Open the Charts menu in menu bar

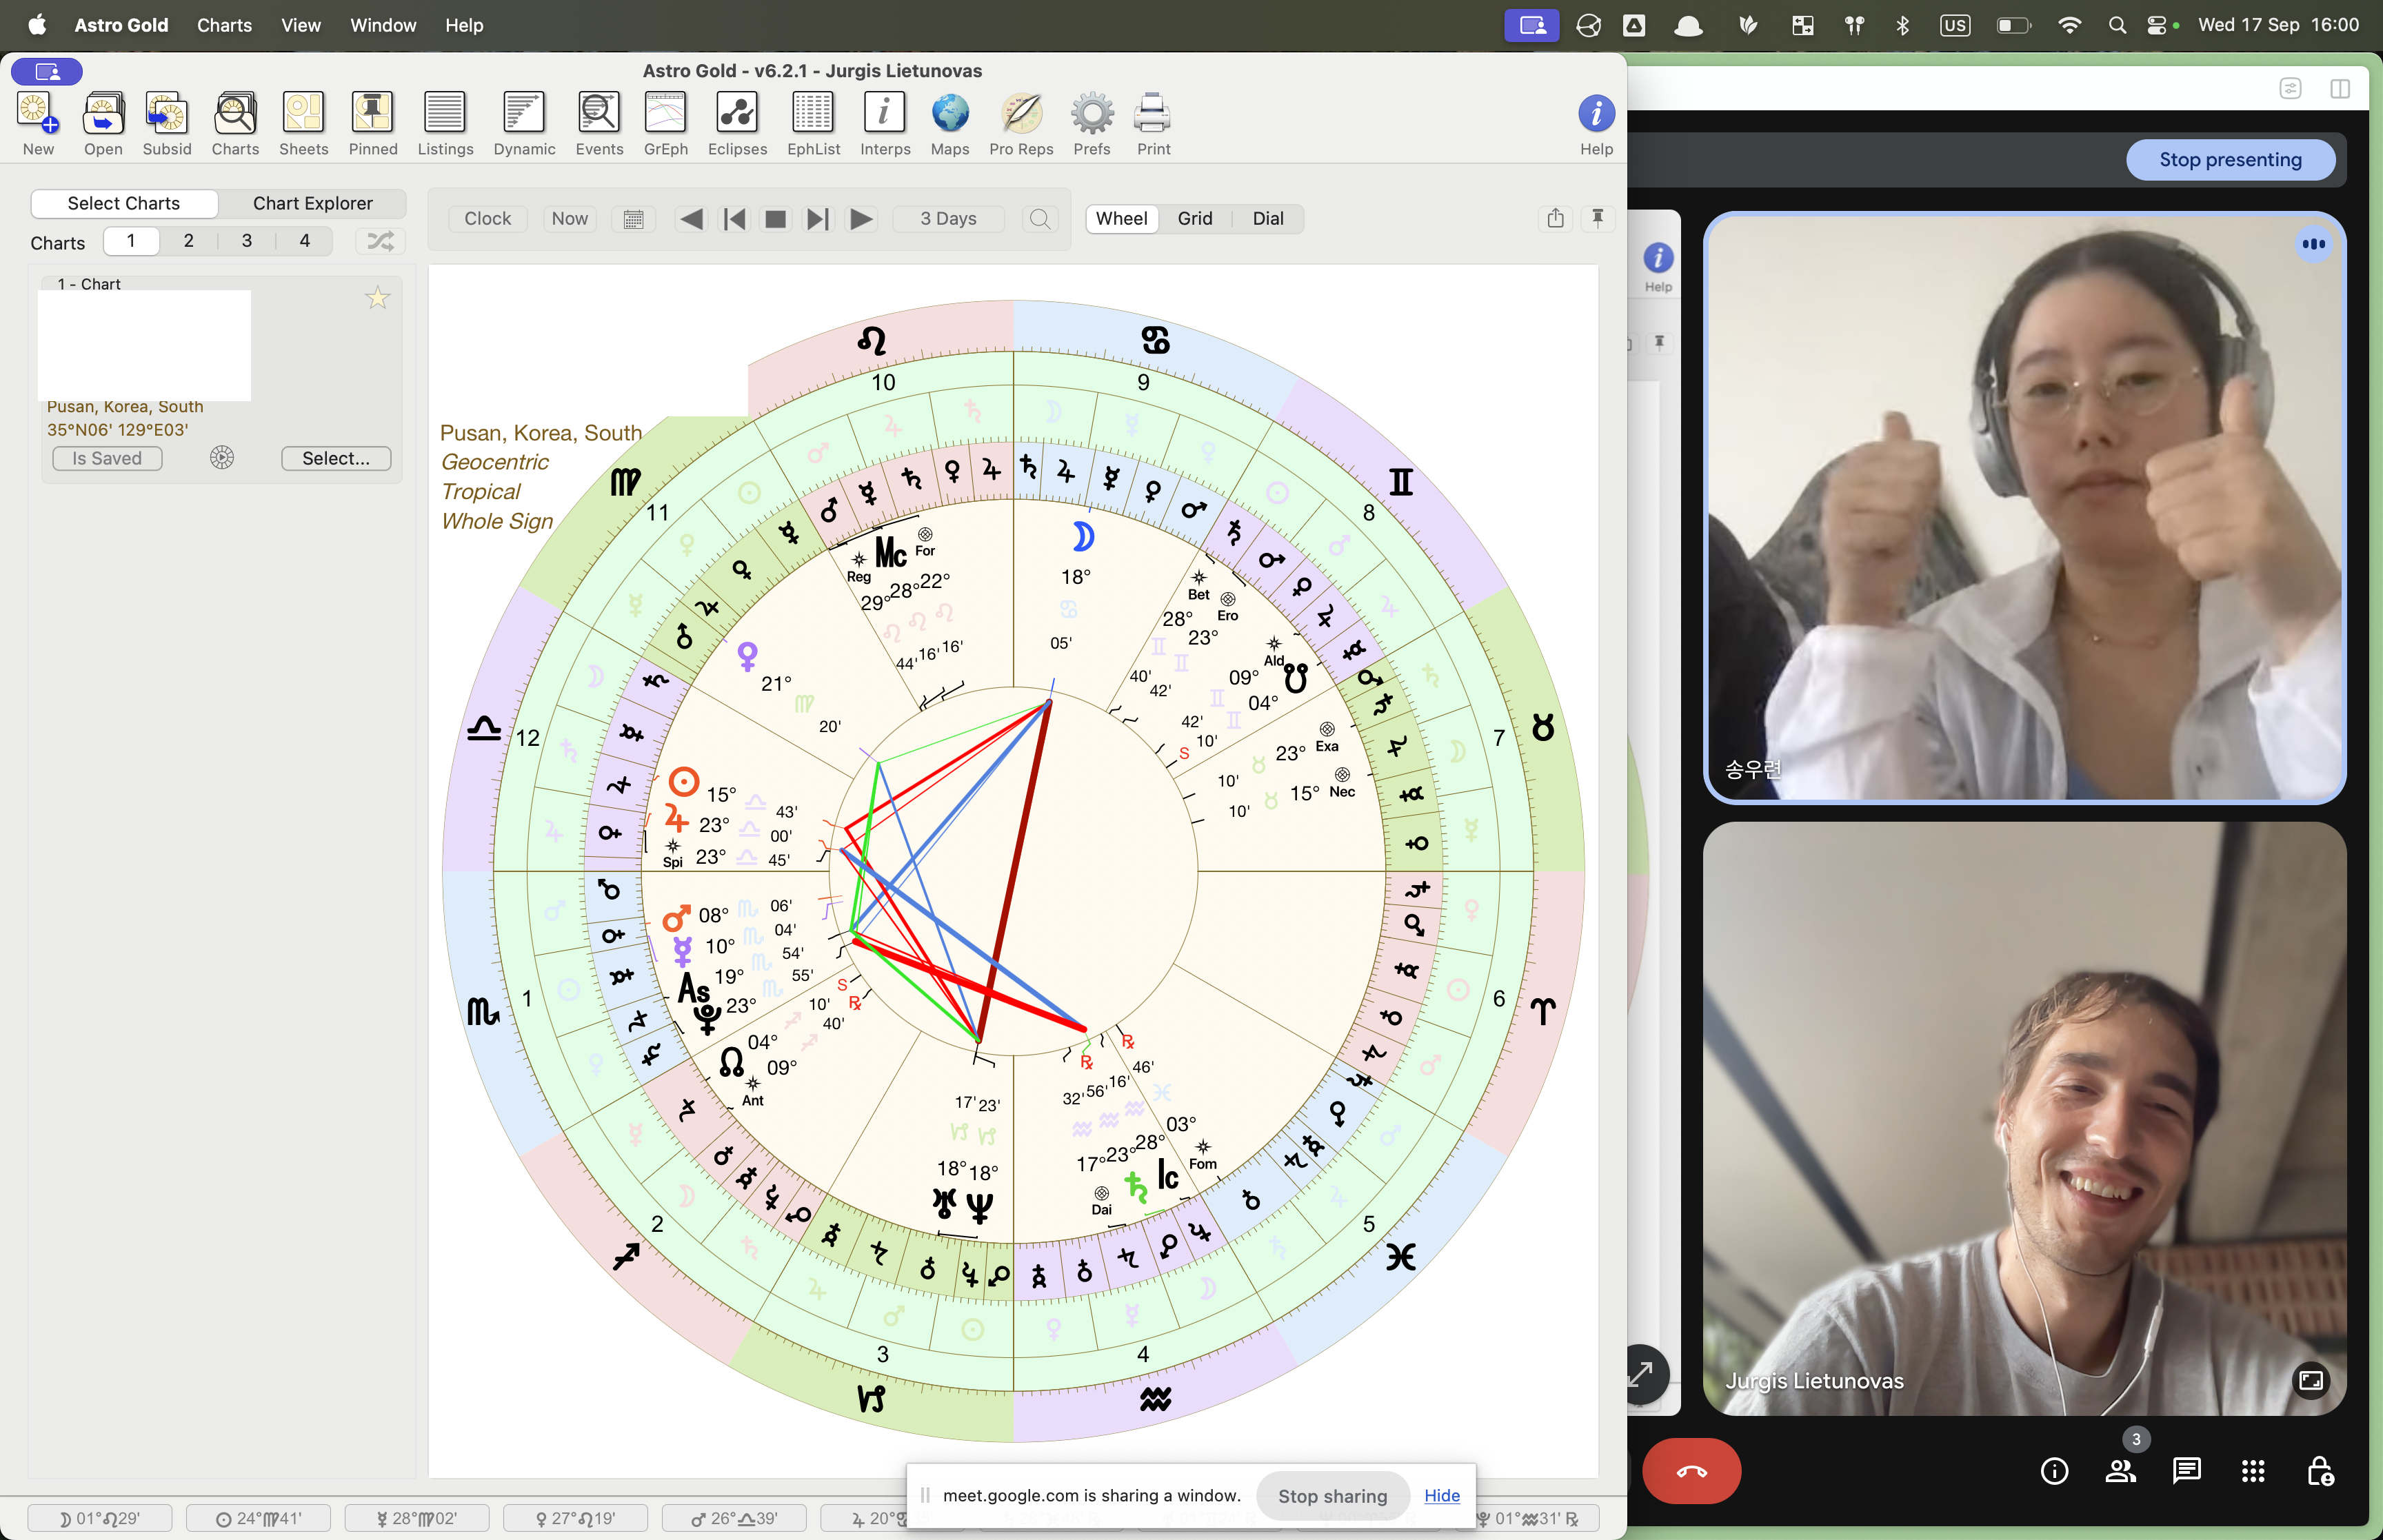[x=224, y=25]
